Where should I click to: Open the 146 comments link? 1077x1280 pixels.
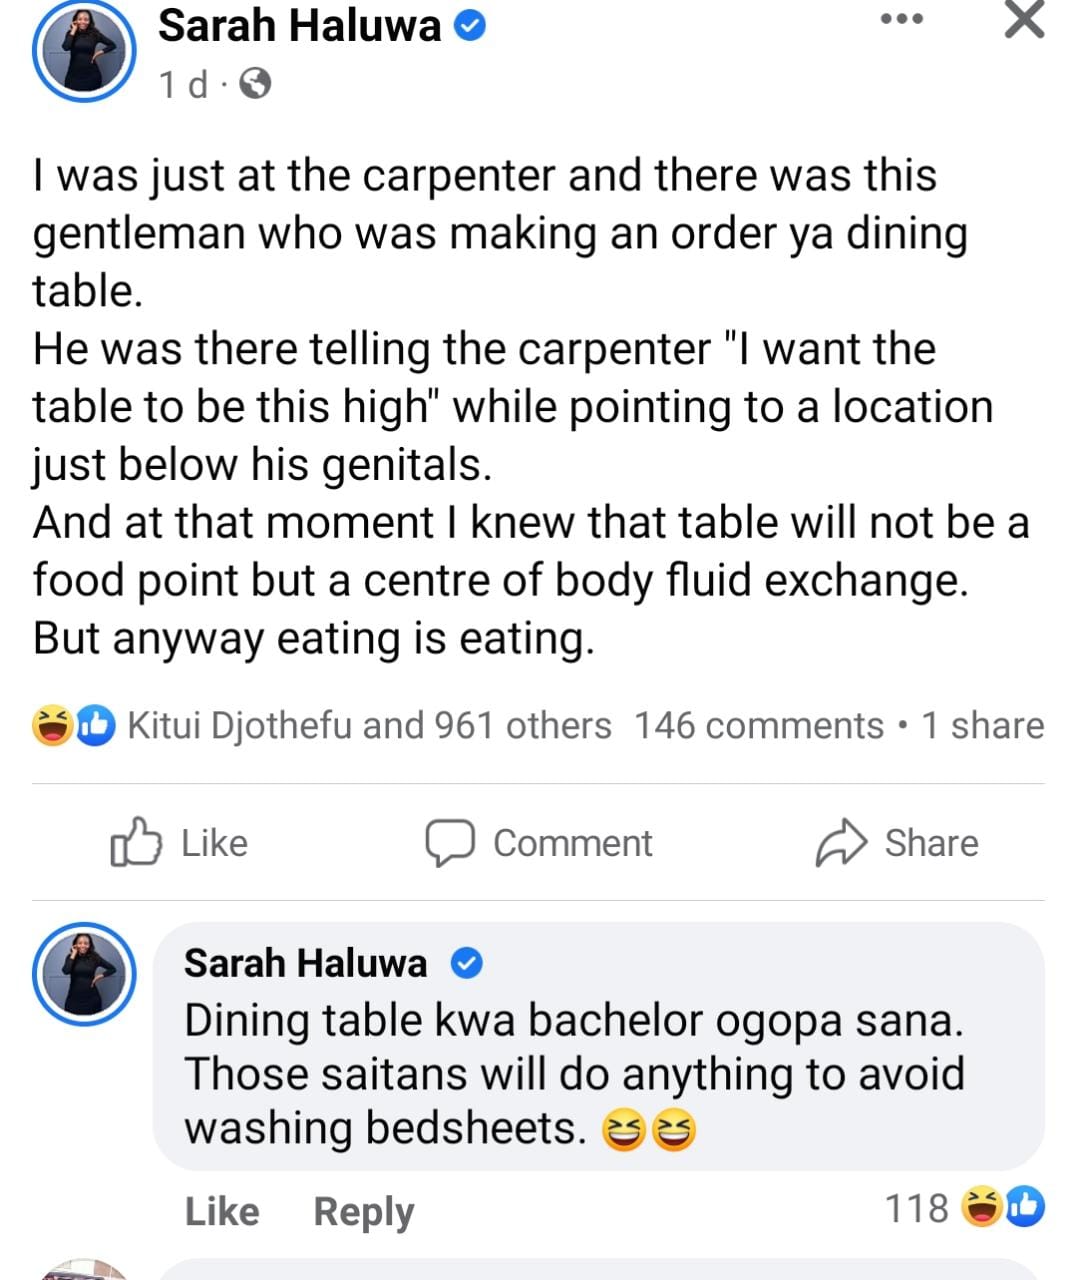(x=758, y=726)
